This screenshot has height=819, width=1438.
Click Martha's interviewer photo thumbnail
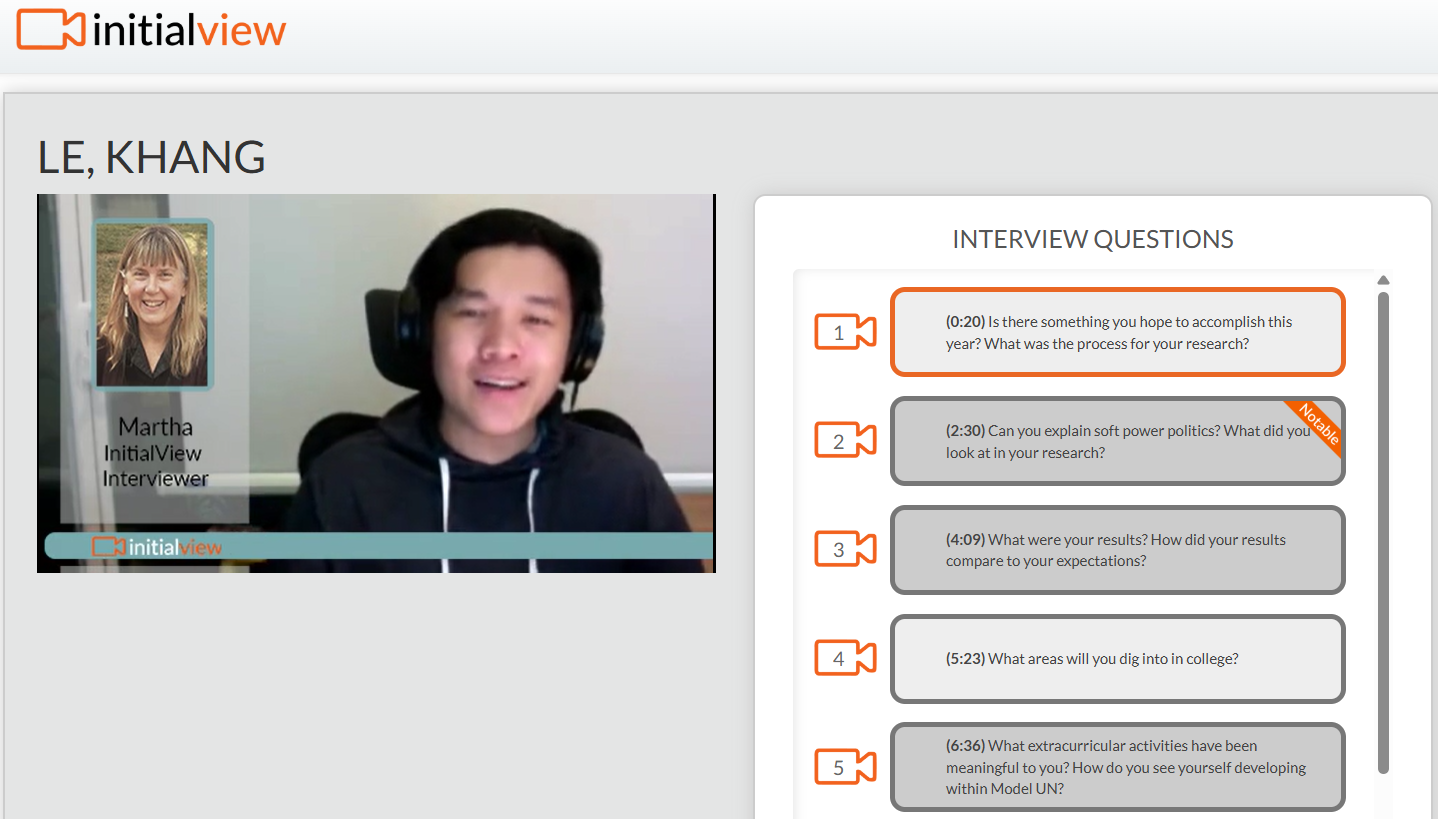point(152,303)
